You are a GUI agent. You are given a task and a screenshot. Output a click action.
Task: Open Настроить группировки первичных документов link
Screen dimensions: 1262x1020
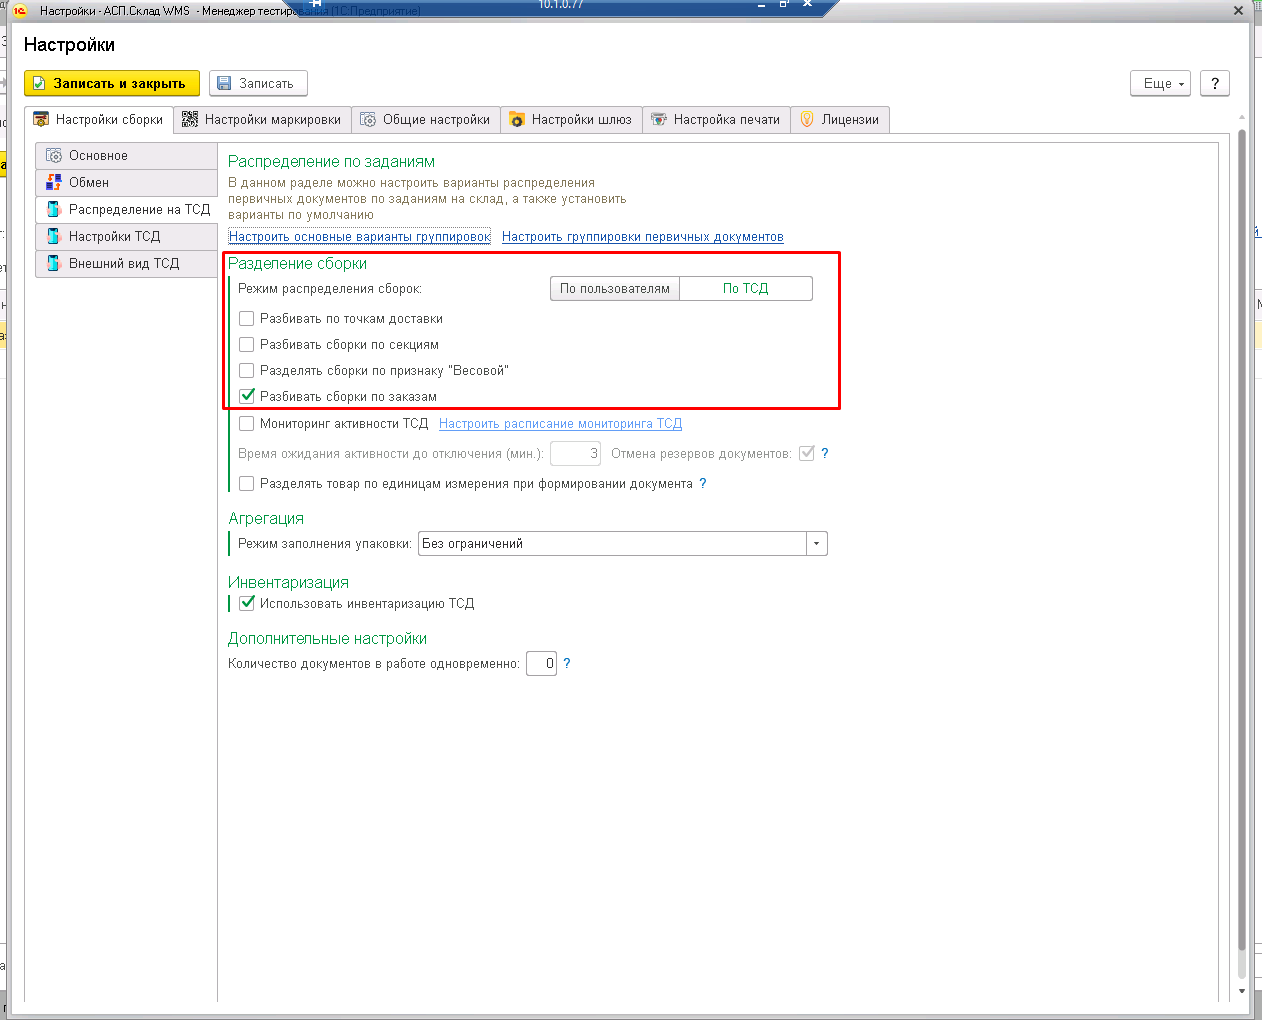coord(643,237)
